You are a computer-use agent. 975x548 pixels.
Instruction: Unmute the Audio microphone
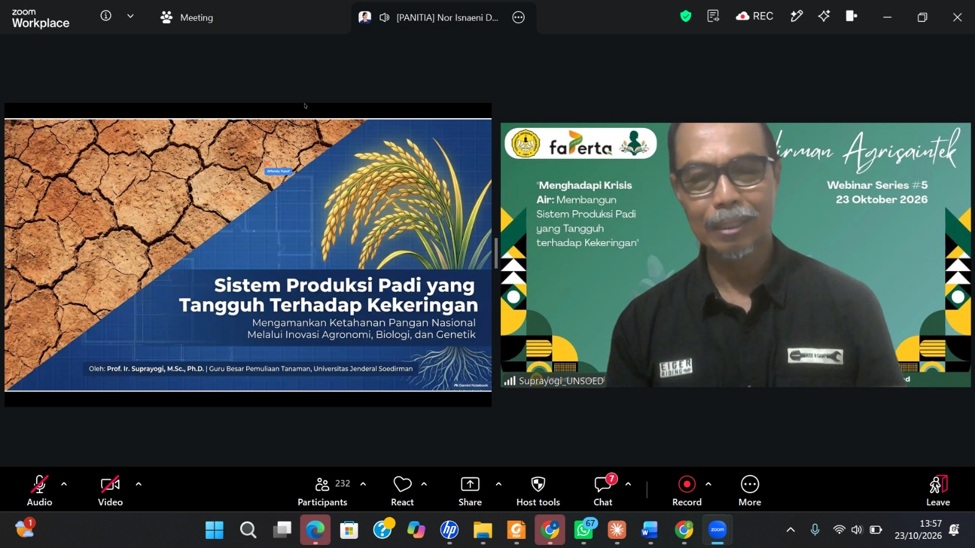point(39,490)
